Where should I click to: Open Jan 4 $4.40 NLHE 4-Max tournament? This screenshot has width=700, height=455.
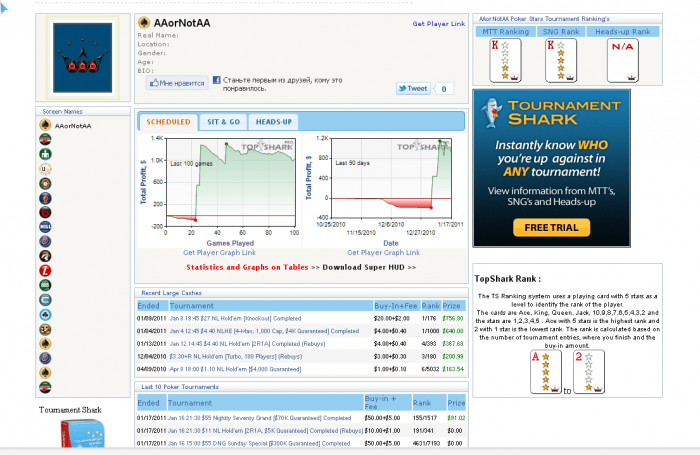pyautogui.click(x=264, y=331)
